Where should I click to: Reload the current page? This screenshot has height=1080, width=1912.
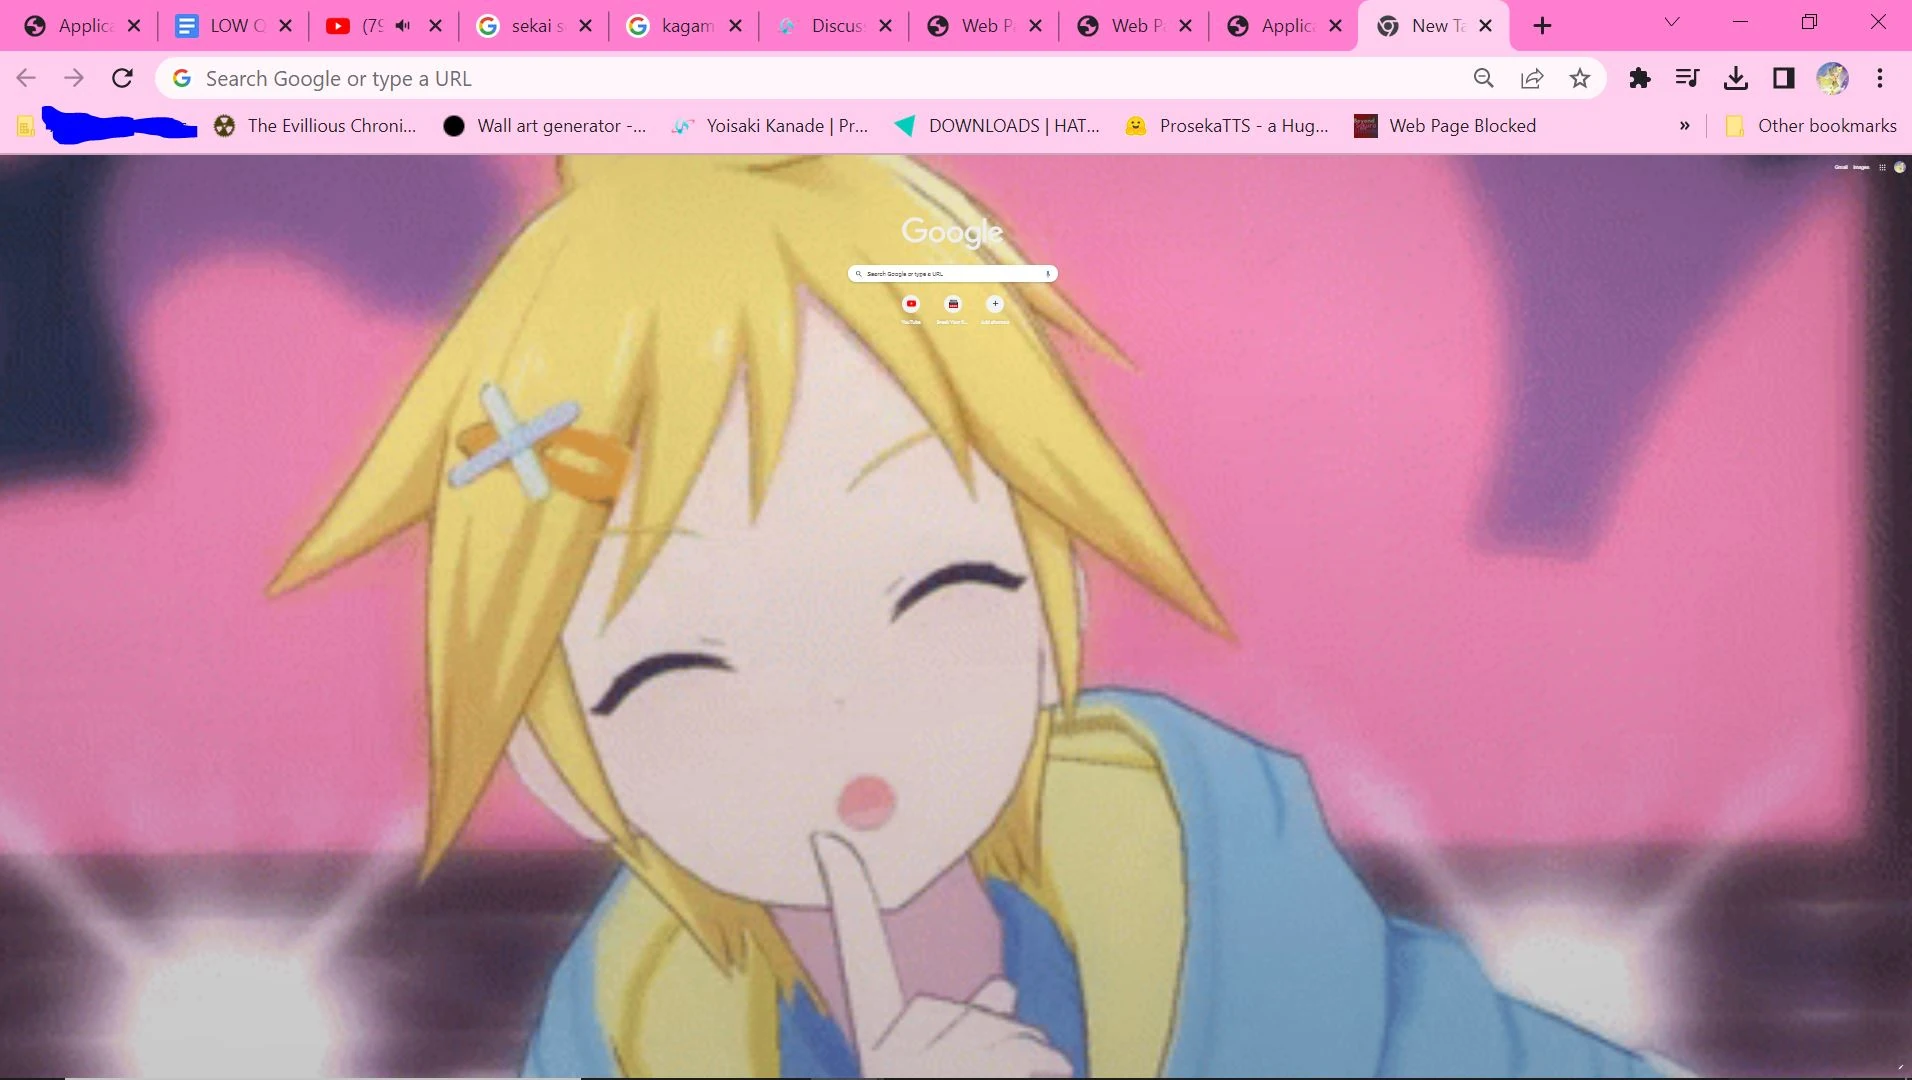(x=122, y=78)
